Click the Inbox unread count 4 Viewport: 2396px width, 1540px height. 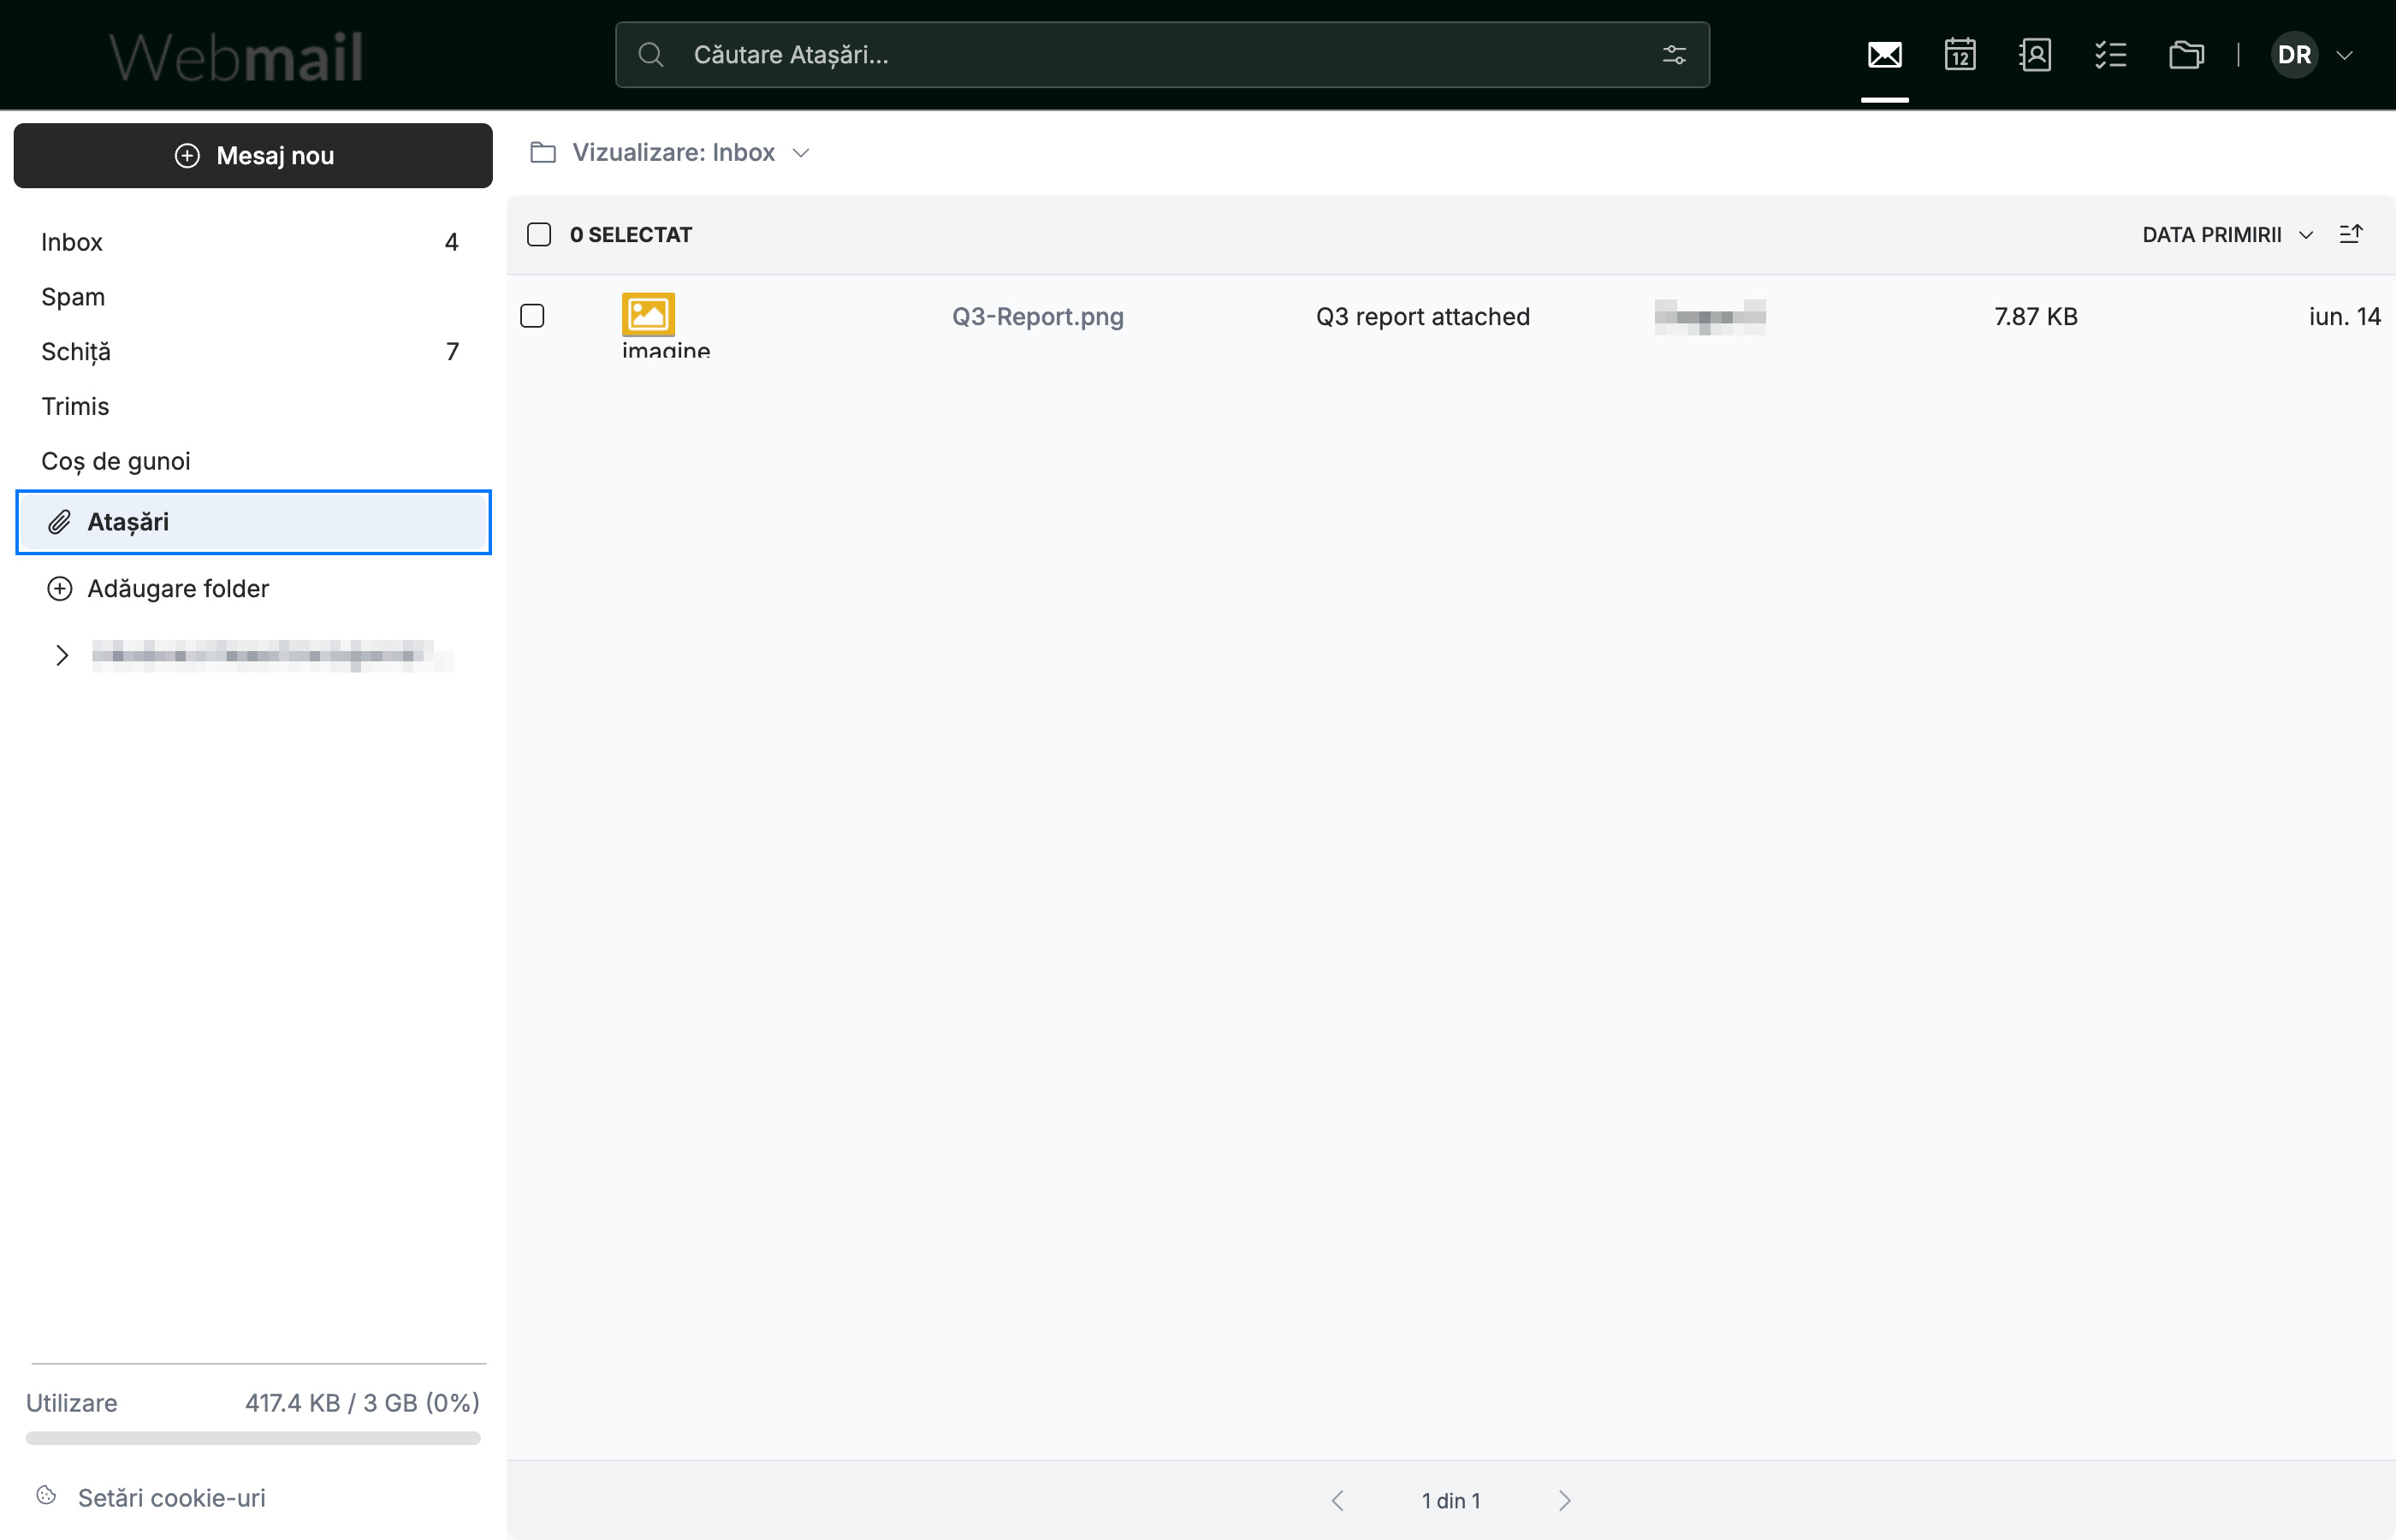(x=452, y=242)
